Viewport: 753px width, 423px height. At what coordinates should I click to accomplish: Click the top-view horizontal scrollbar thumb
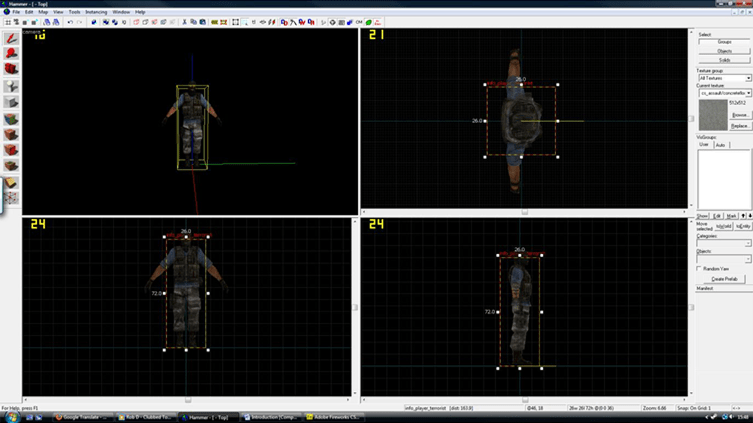click(x=524, y=212)
